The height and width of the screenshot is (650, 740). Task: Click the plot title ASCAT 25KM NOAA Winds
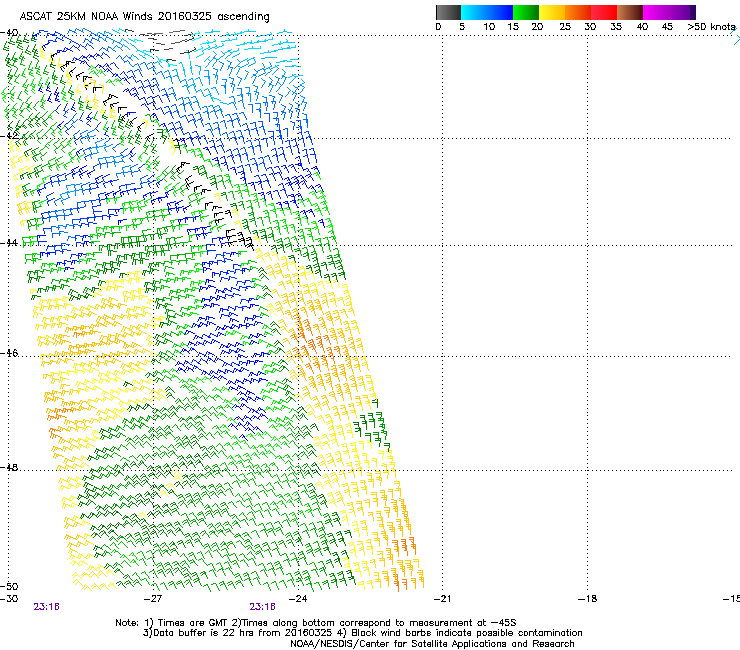tap(86, 16)
